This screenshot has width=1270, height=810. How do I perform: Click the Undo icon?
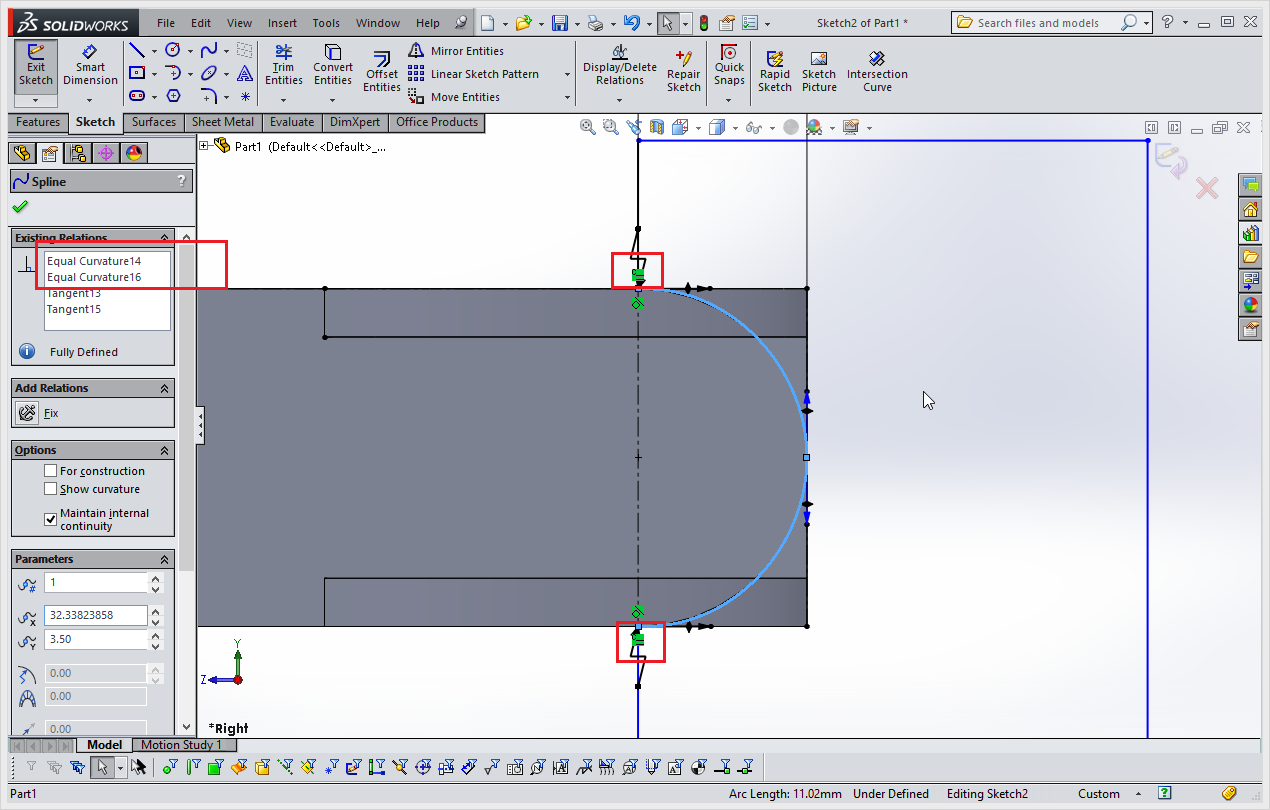630,23
